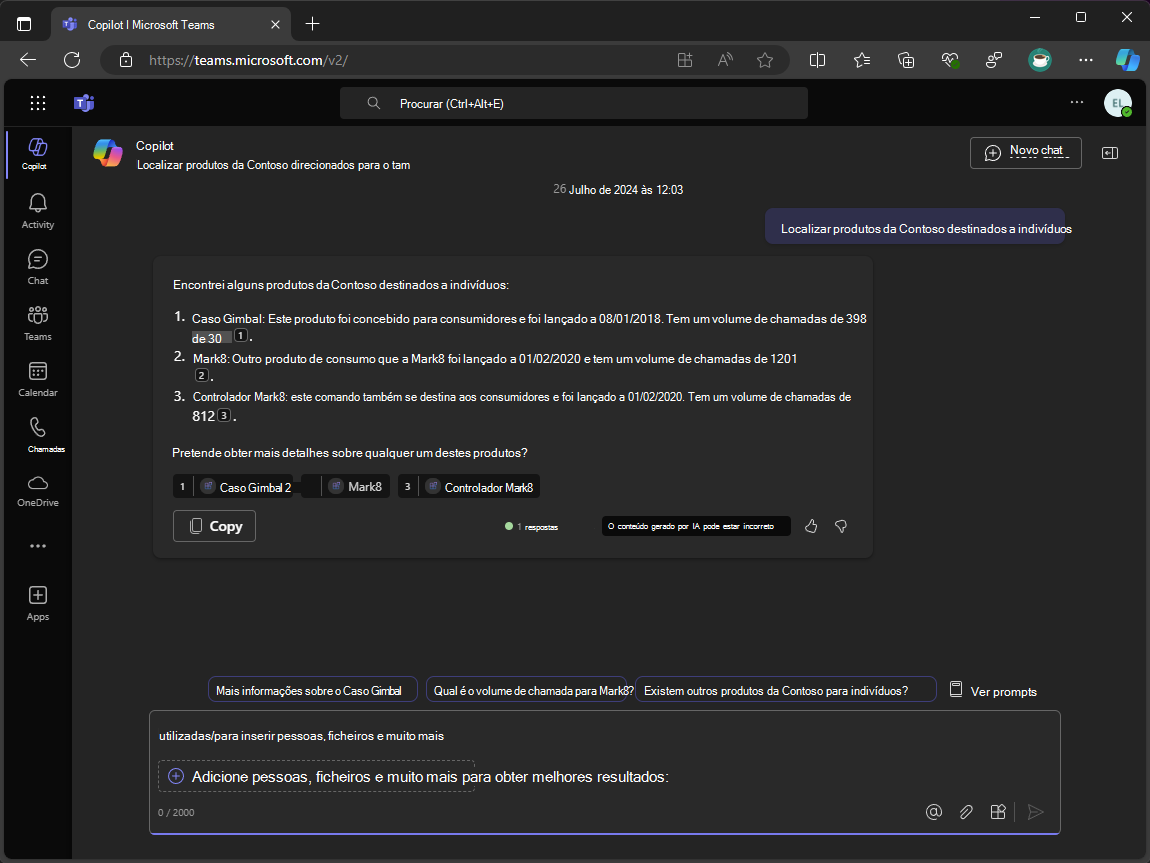Open browser split screen icon

coord(817,60)
